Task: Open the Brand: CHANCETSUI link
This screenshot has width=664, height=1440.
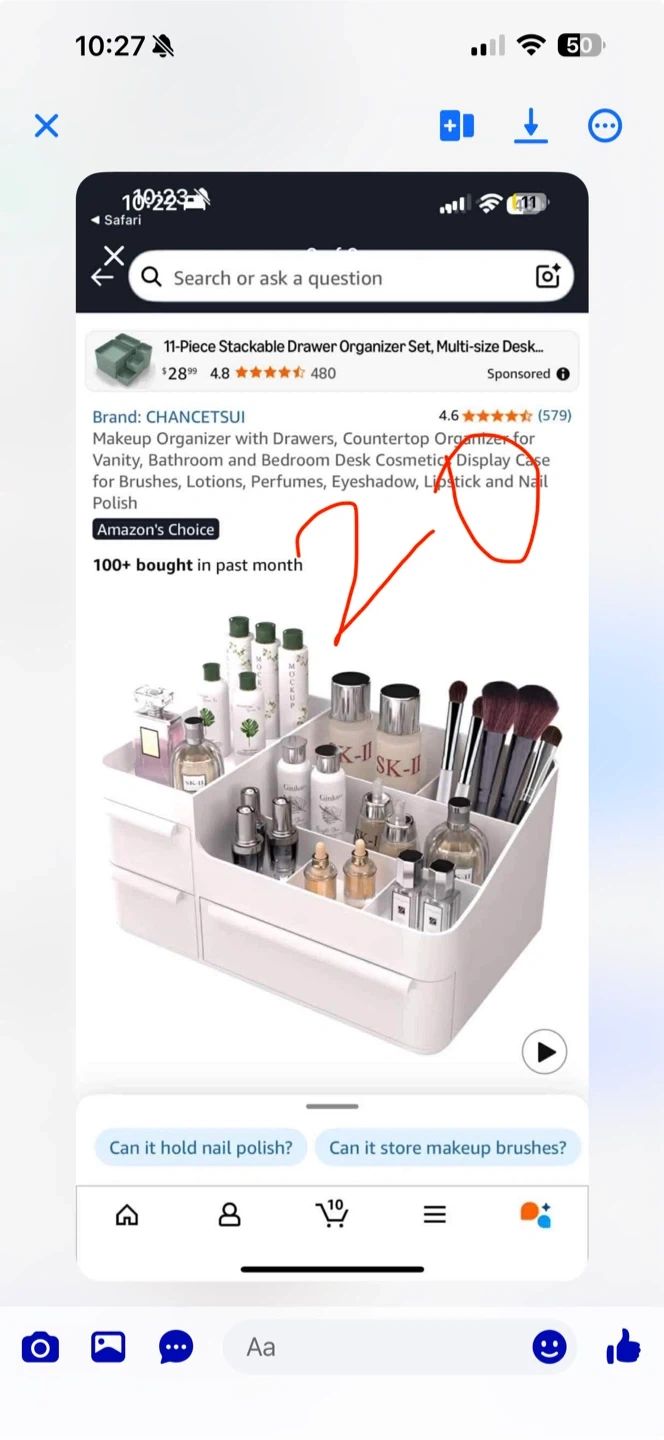Action: [169, 417]
